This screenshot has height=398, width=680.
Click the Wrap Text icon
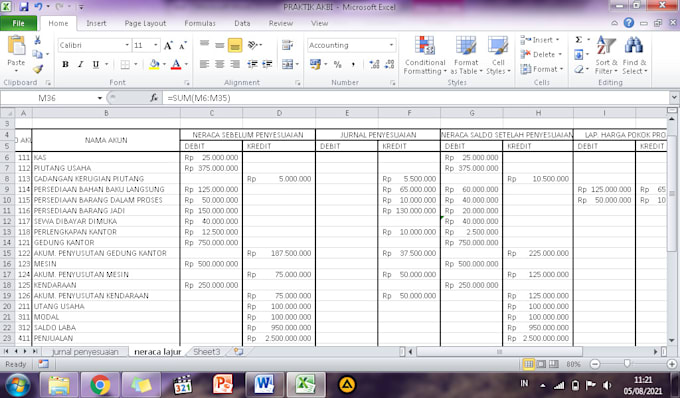coord(287,45)
